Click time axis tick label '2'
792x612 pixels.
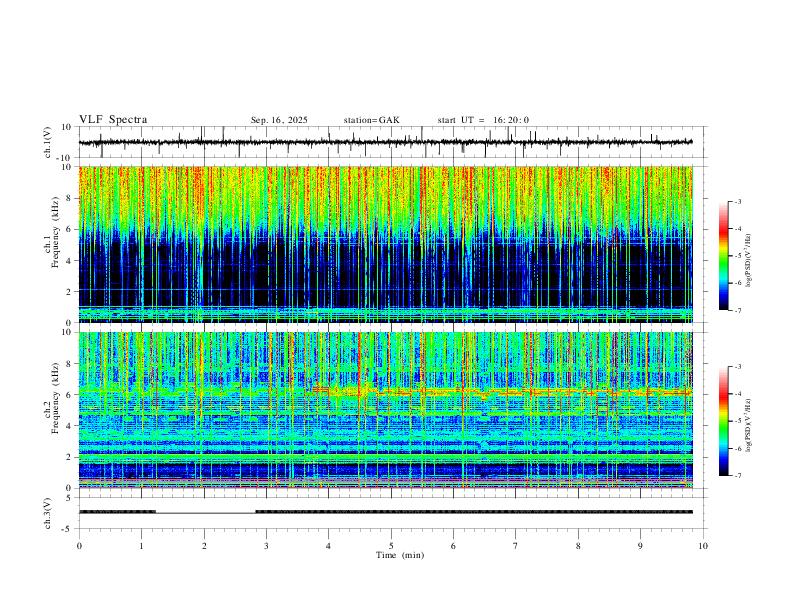(x=204, y=546)
